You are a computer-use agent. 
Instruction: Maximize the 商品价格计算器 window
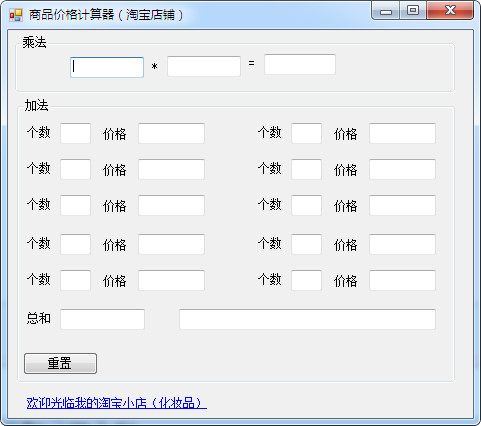[x=413, y=11]
